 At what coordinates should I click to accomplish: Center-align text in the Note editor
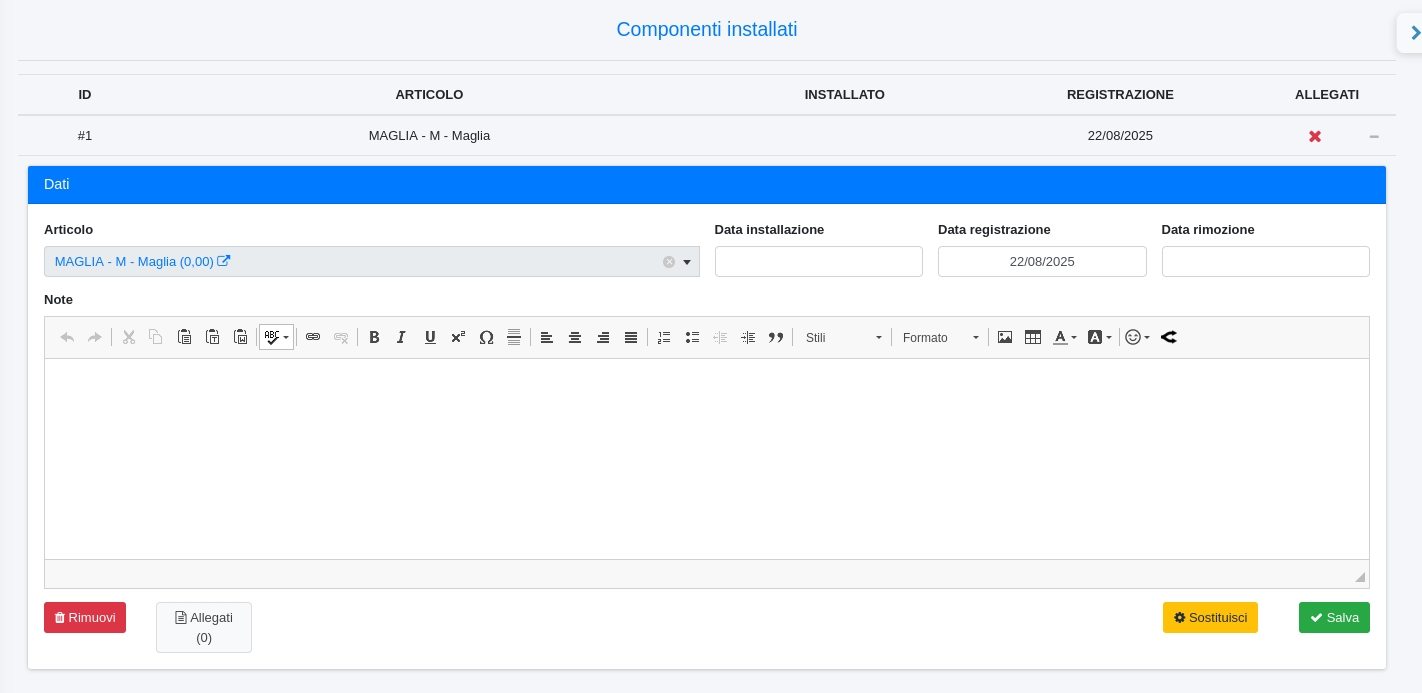(575, 338)
